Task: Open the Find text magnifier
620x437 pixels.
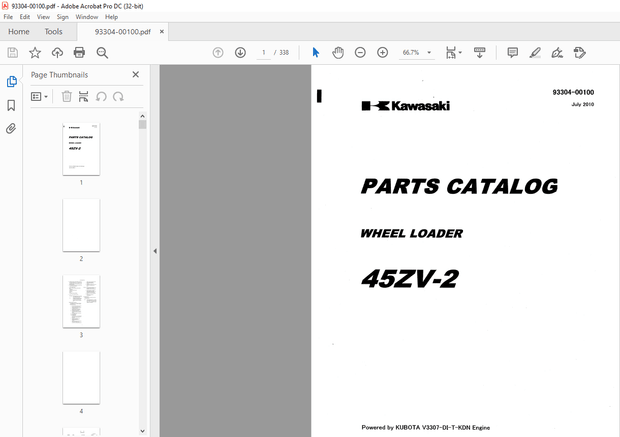Action: [x=102, y=53]
